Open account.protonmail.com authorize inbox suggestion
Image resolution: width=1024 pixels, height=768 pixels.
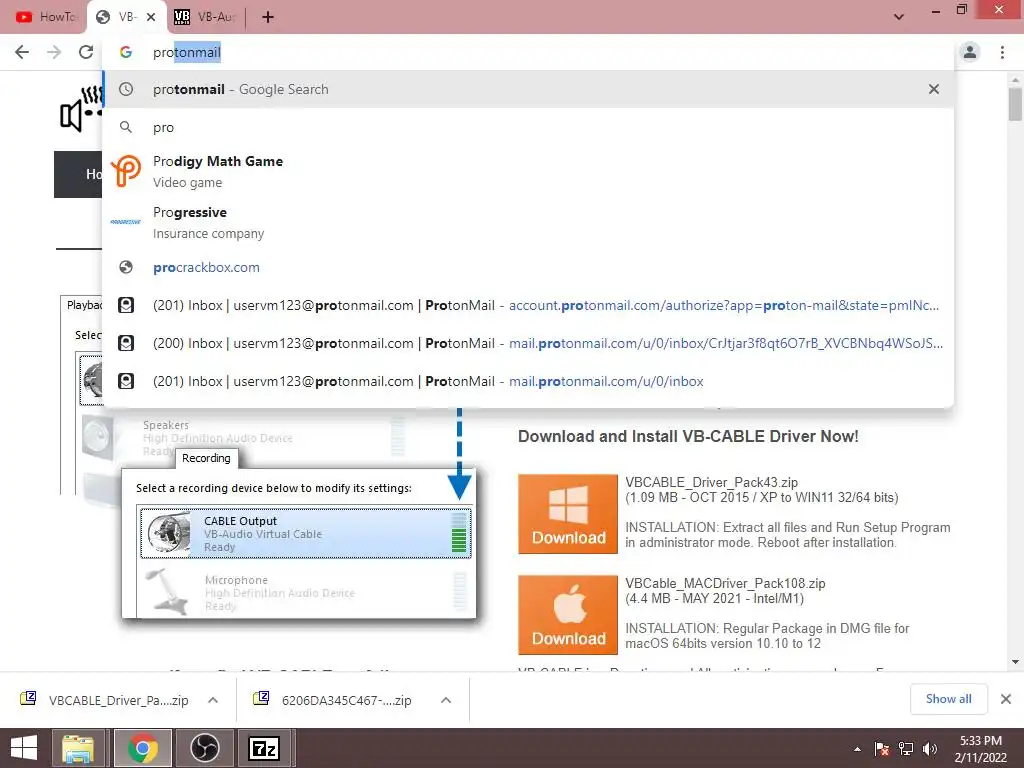(528, 305)
